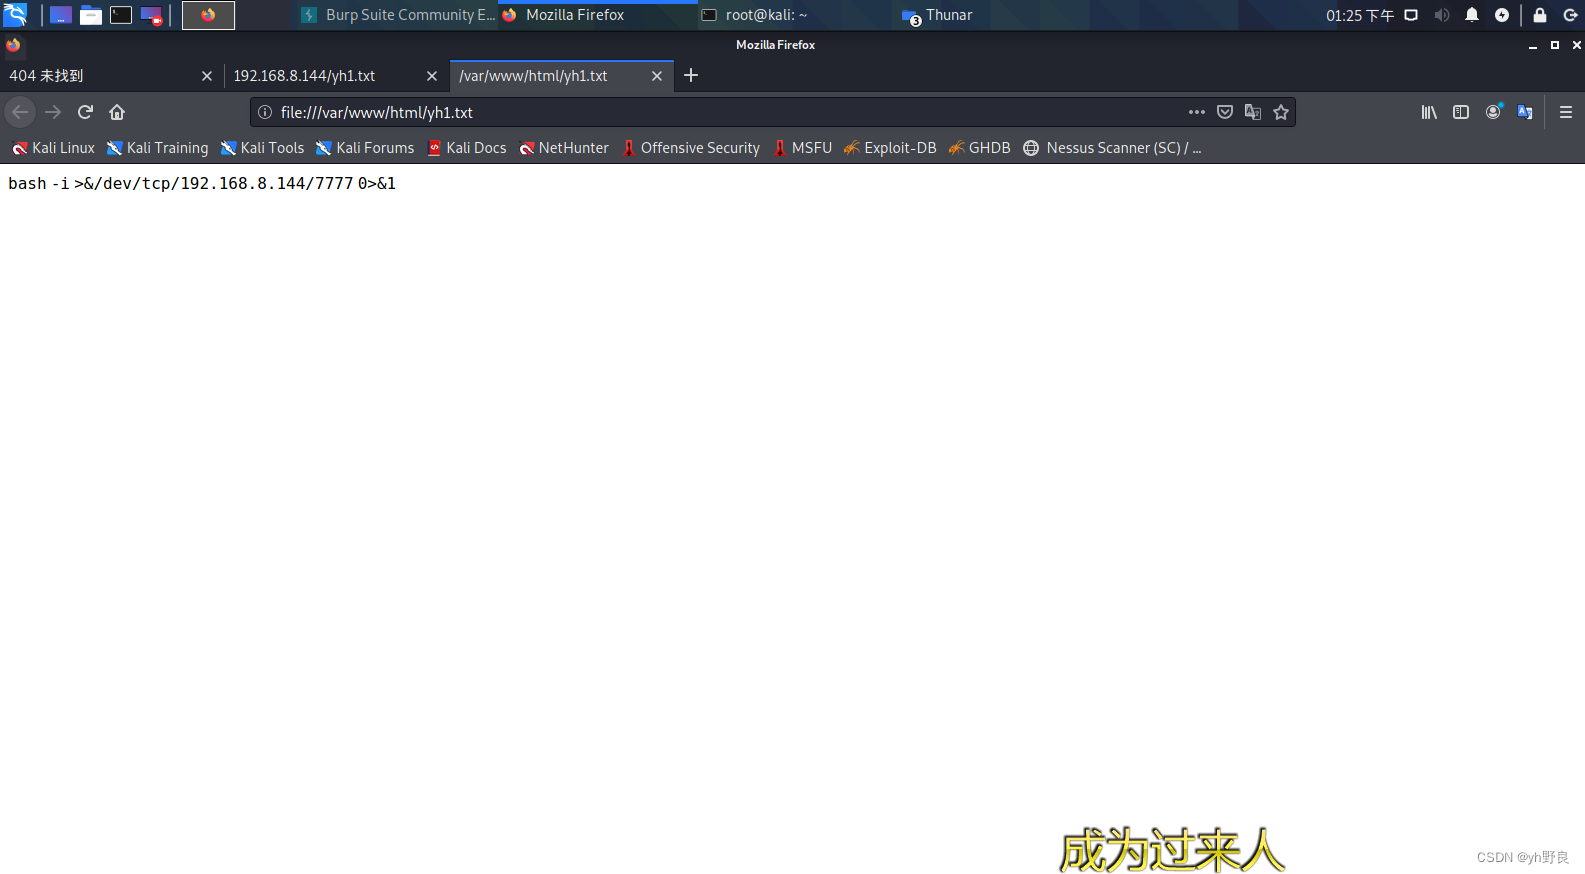Open Kali Tools bookmark
Screen dimensions: 1585x874
click(x=262, y=148)
